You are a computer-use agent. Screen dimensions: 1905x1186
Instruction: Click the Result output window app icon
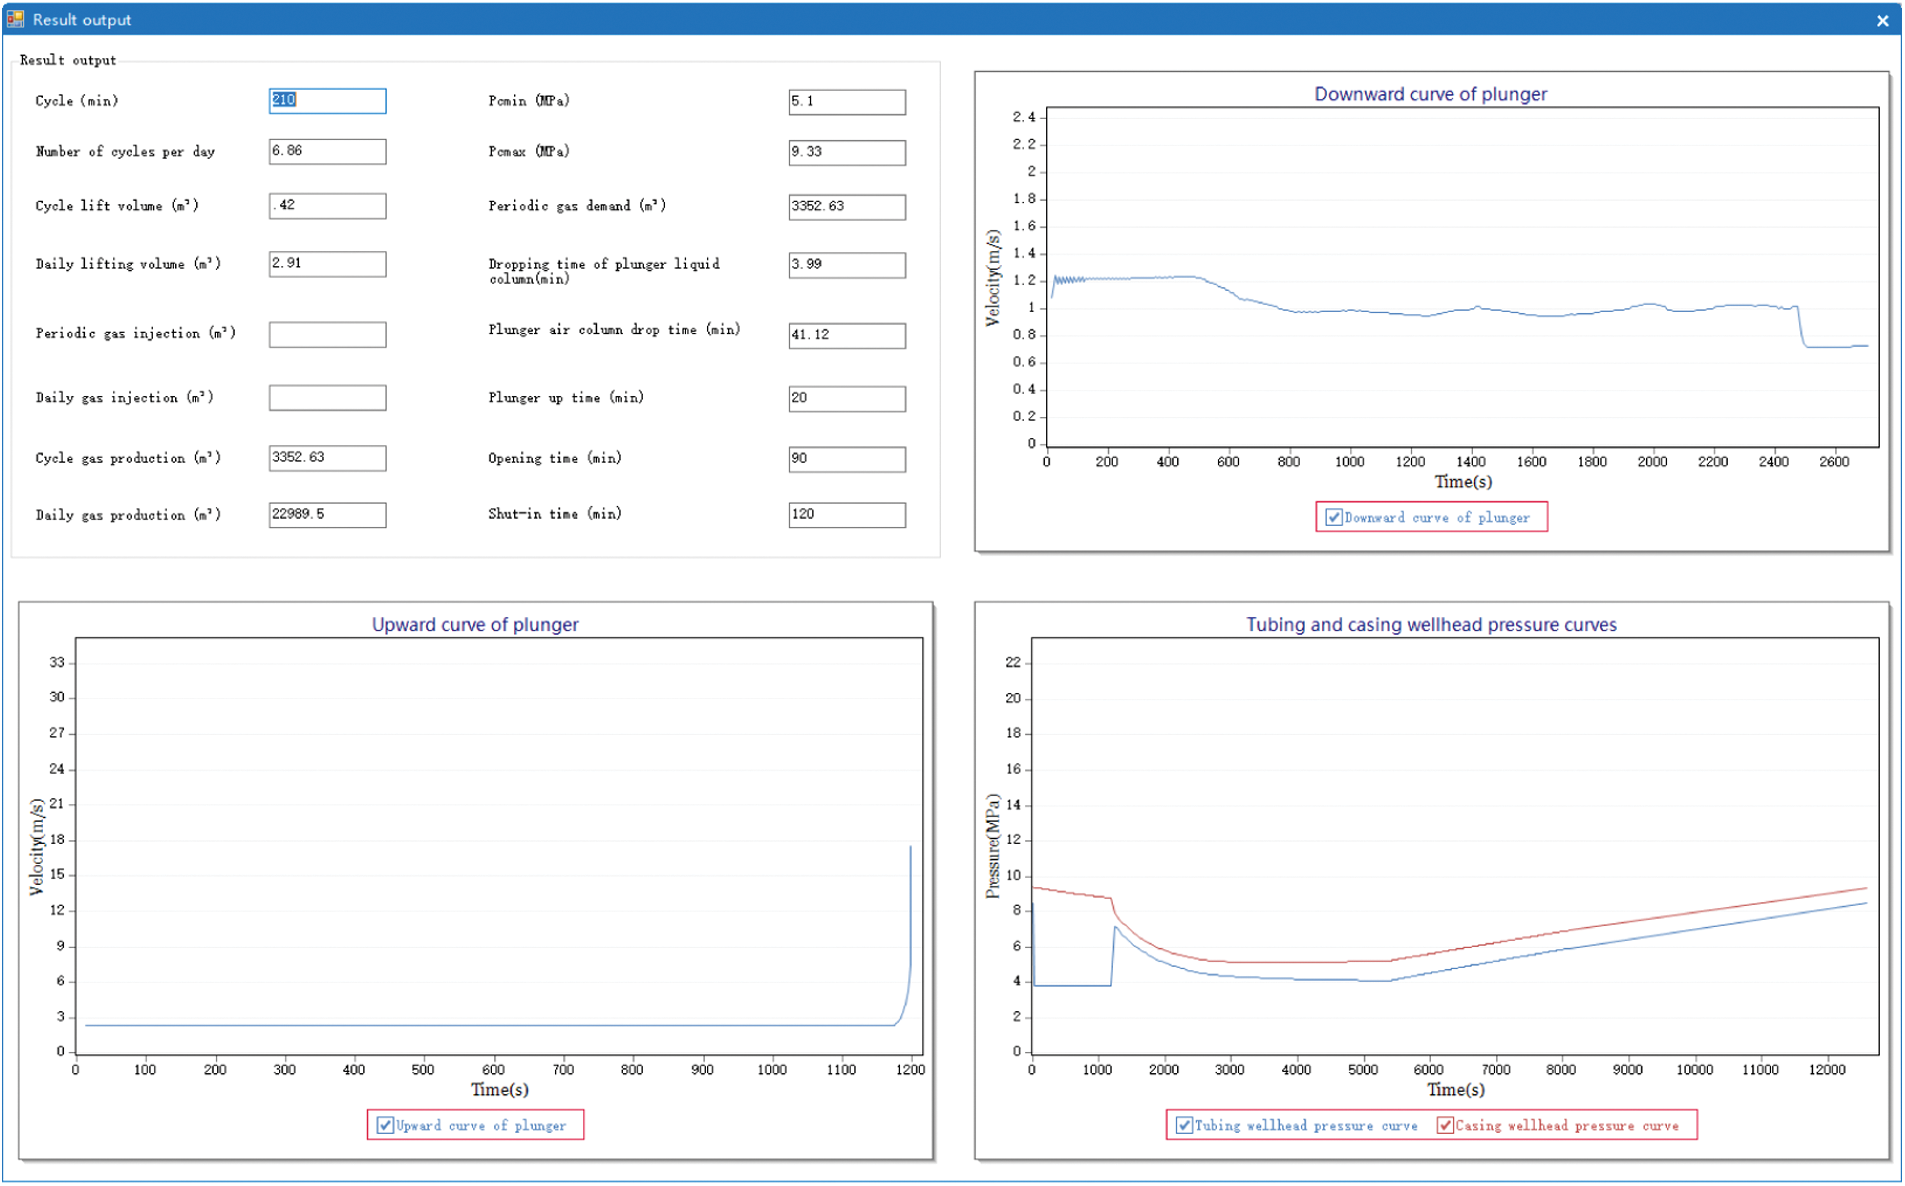click(15, 19)
